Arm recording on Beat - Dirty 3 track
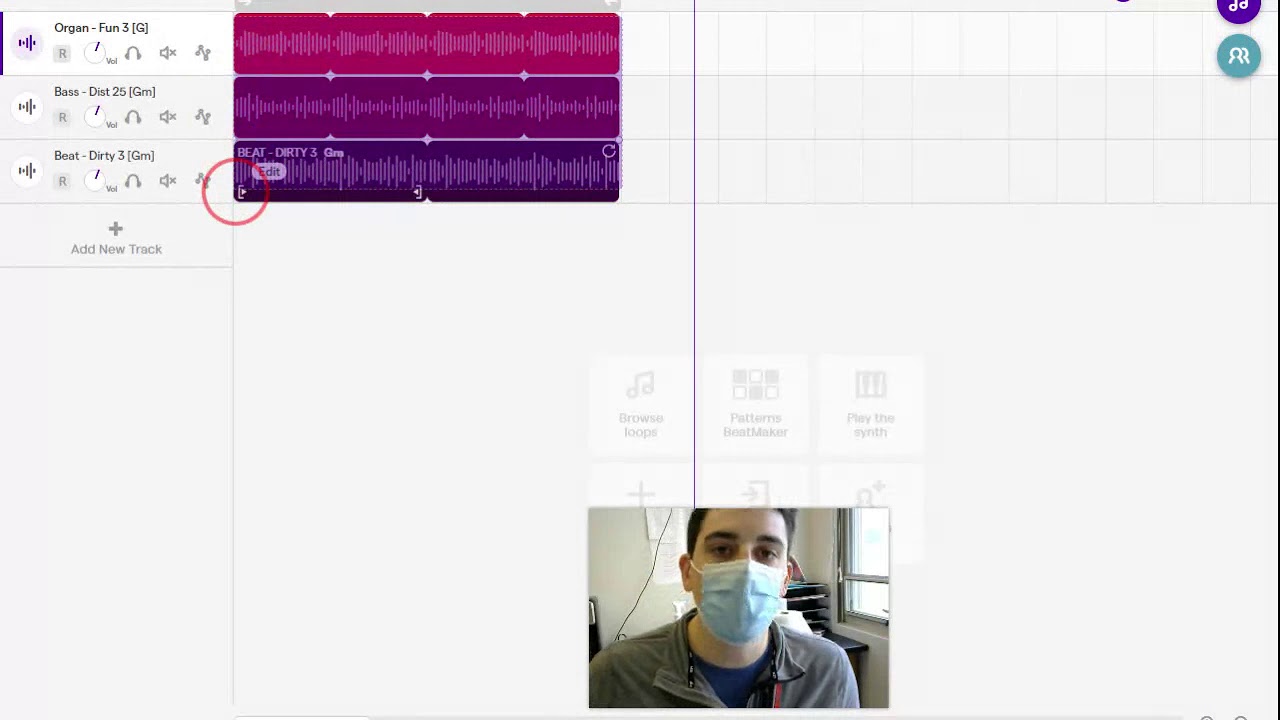The width and height of the screenshot is (1280, 720). click(x=62, y=182)
